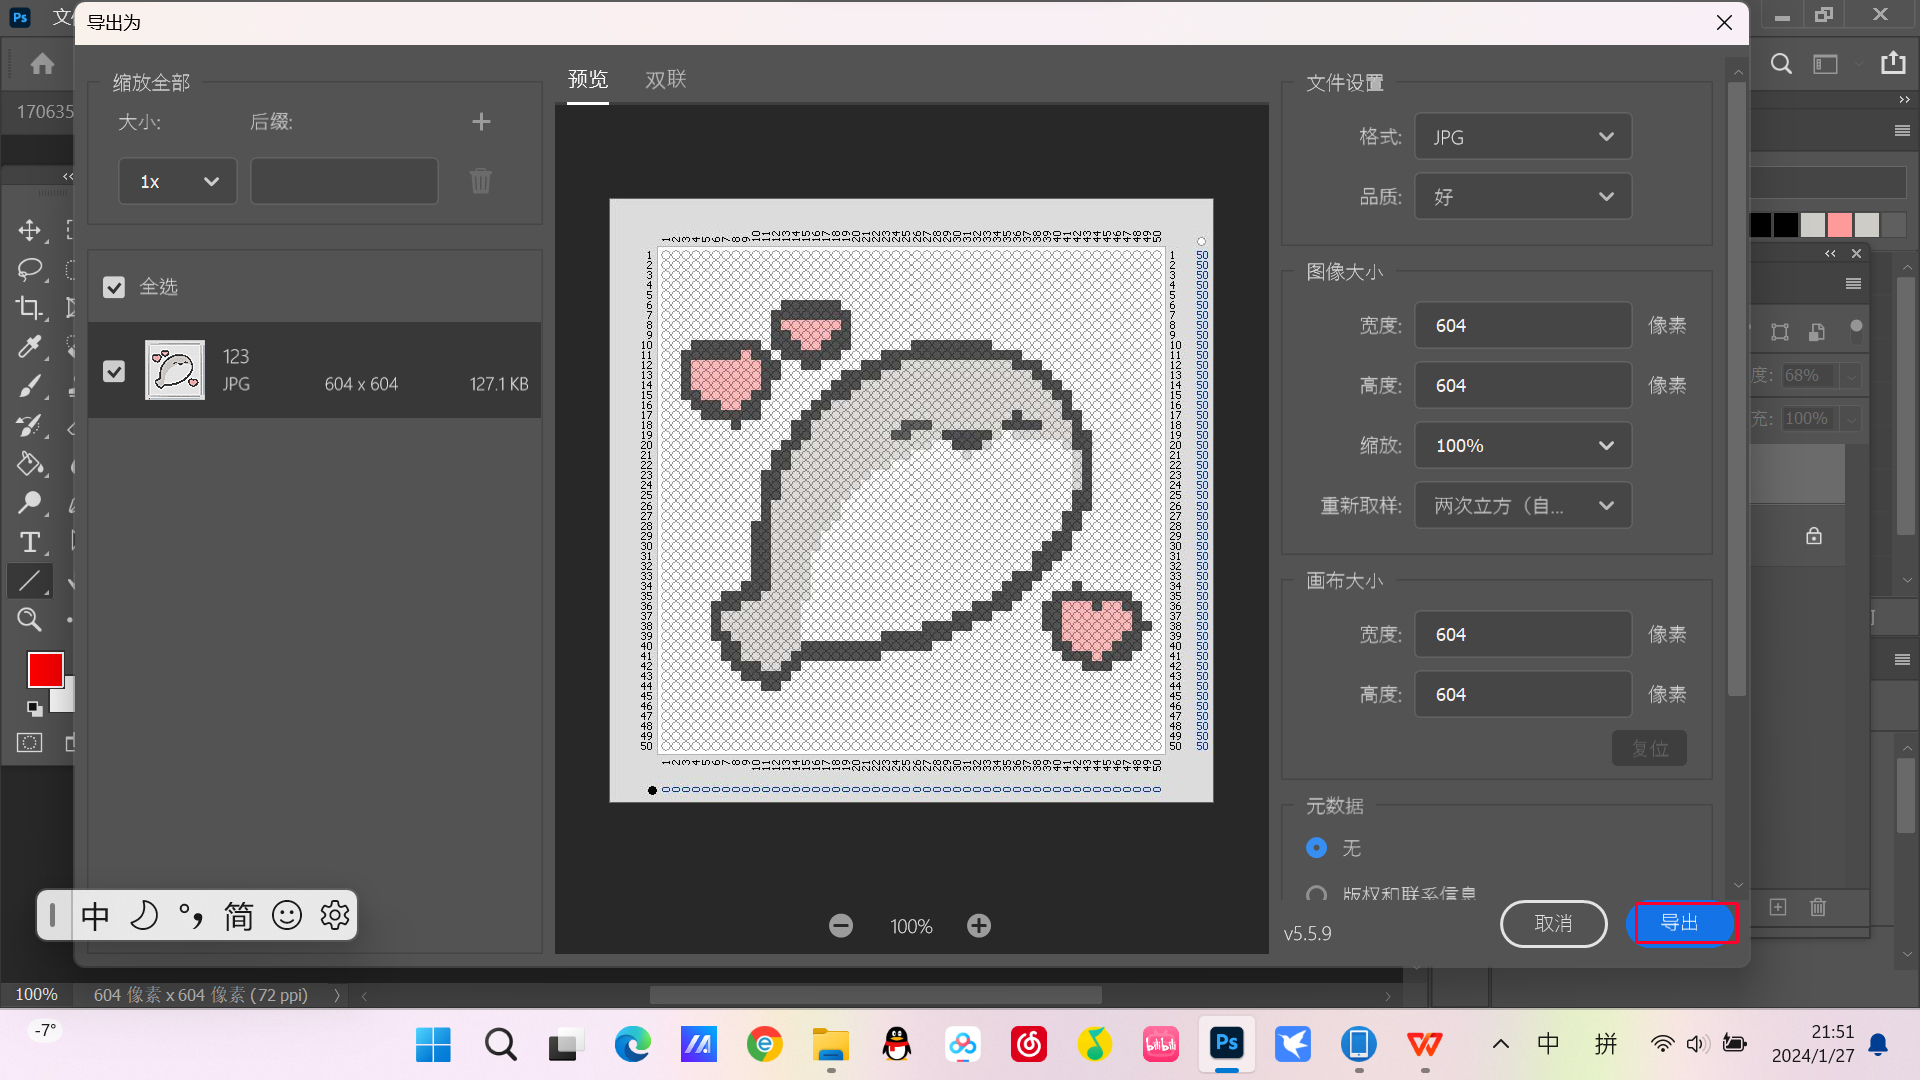Click the 复位 reset button

pyautogui.click(x=1650, y=749)
